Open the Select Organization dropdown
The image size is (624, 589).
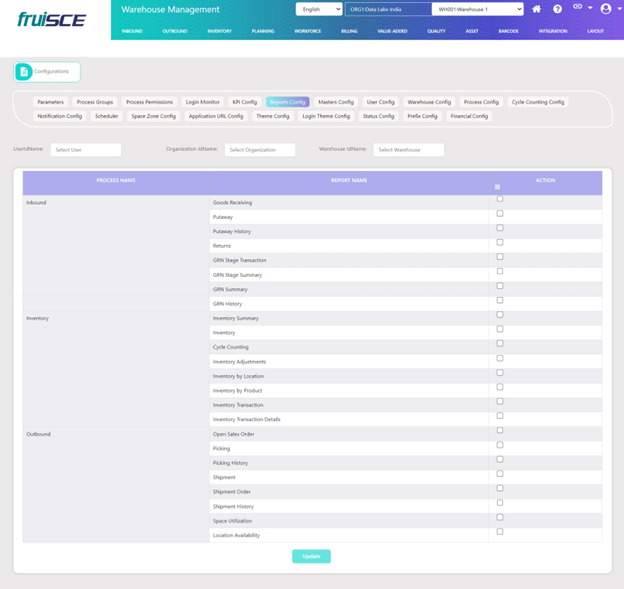pos(259,150)
